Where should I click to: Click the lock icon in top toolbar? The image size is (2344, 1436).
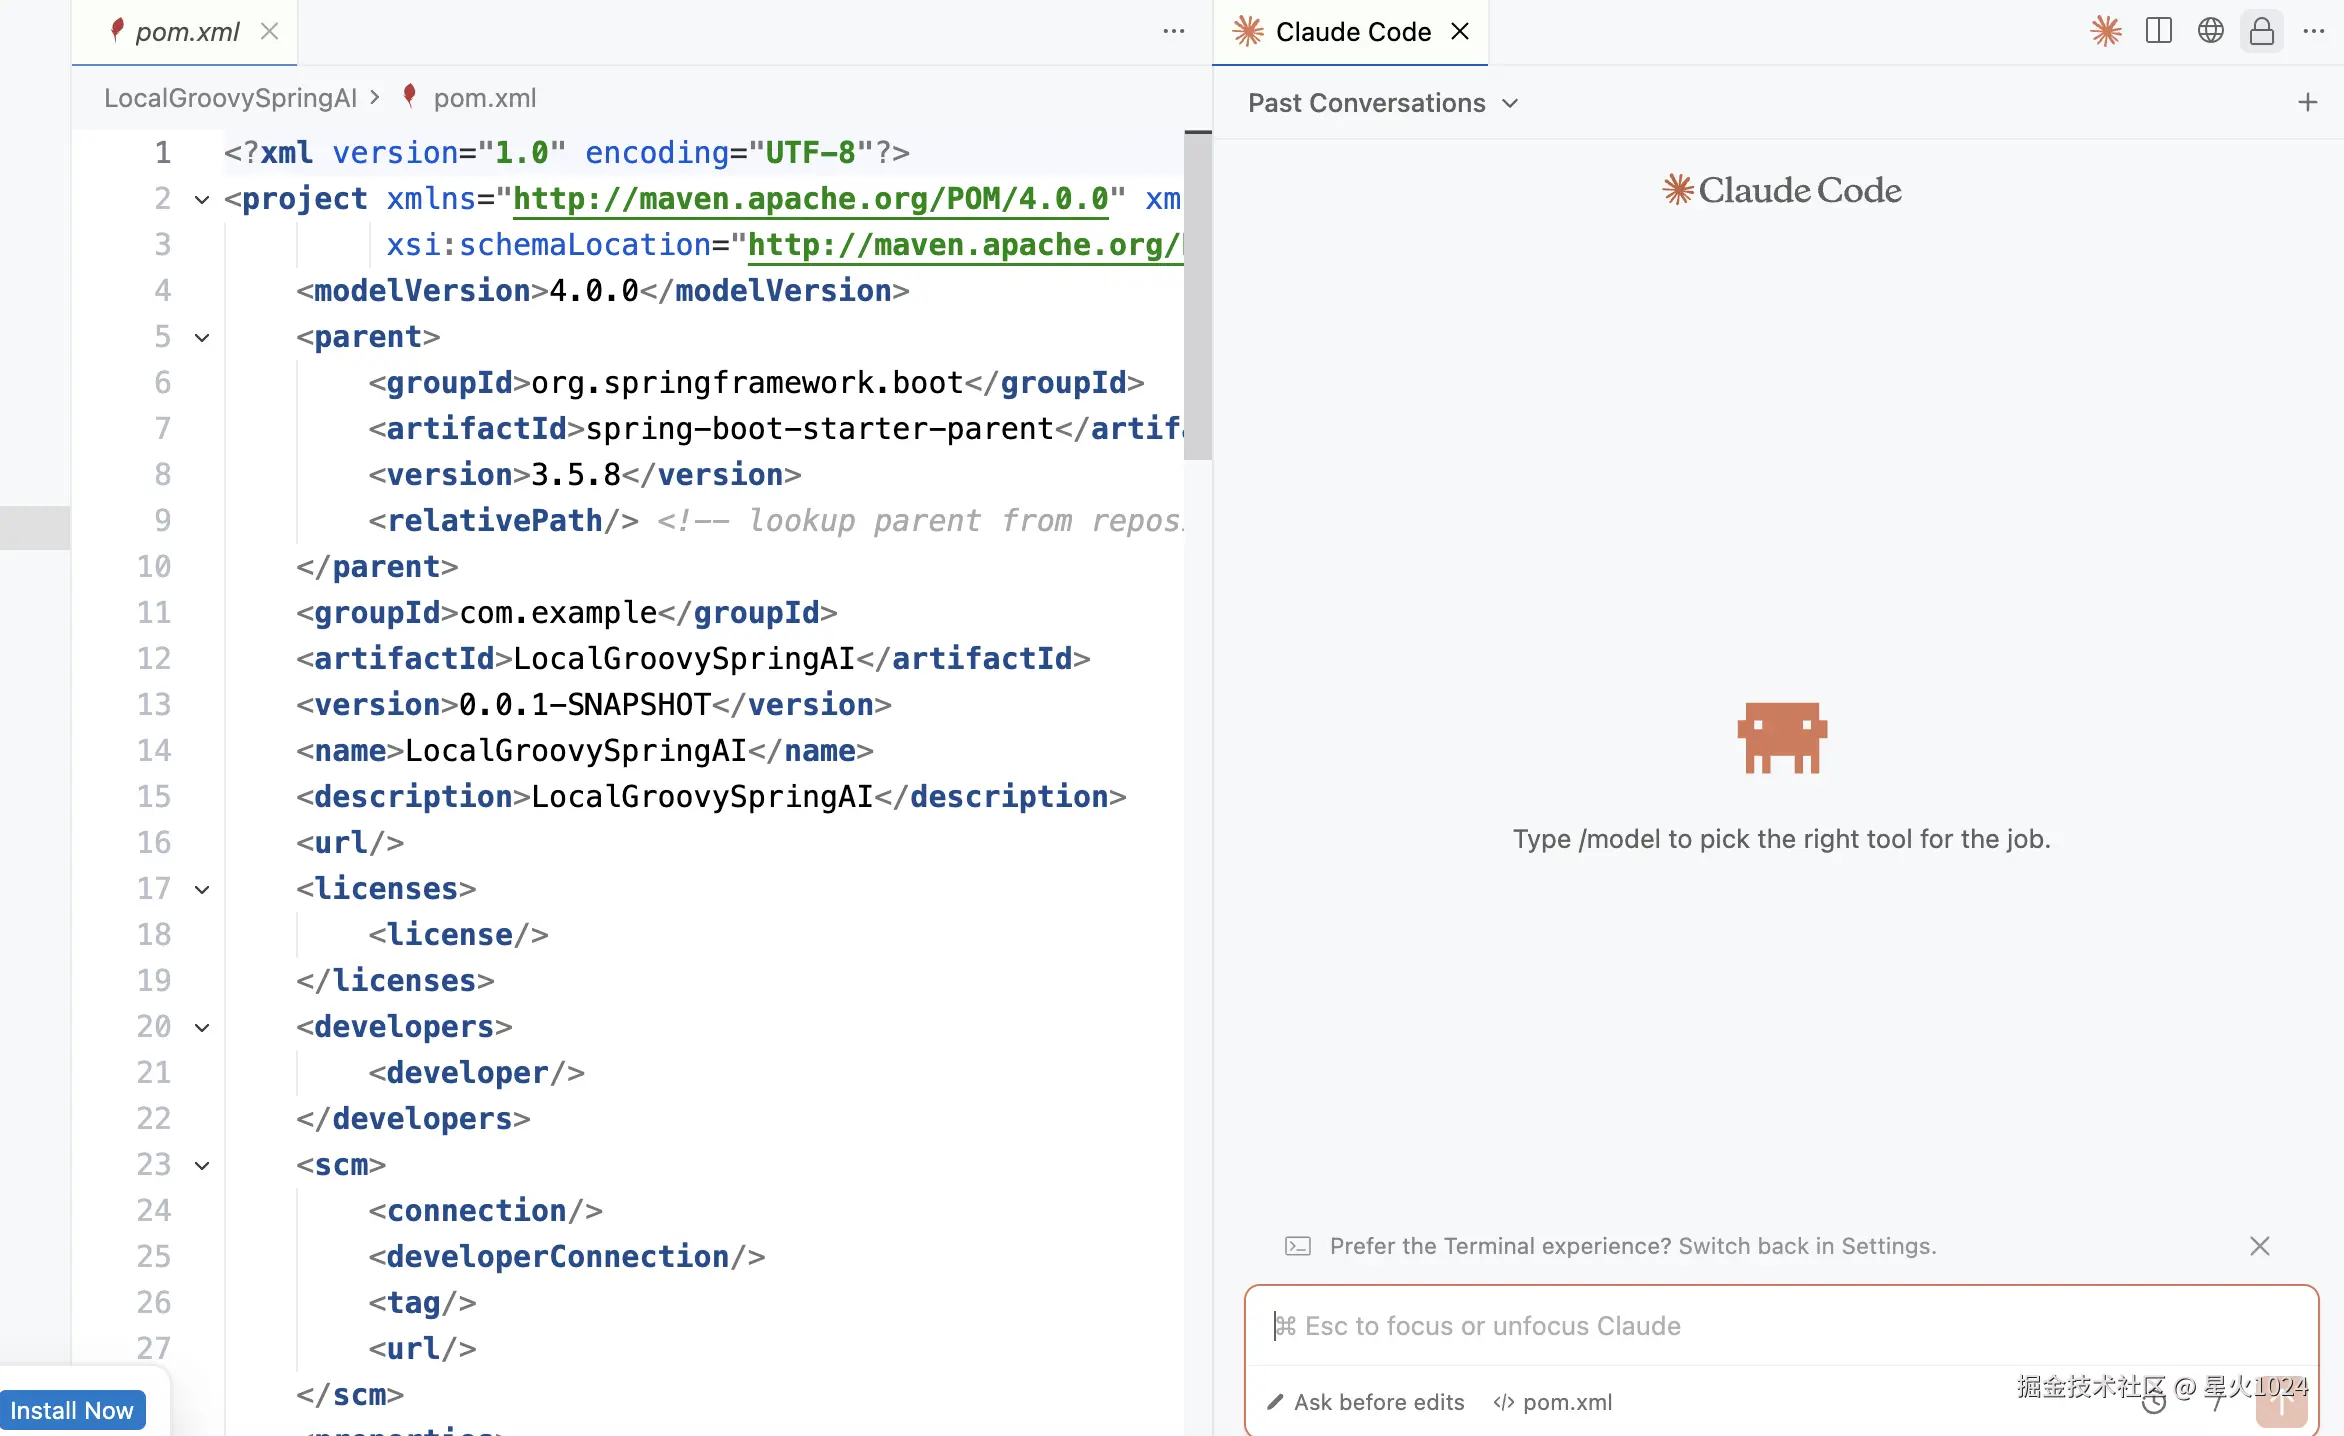point(2261,31)
